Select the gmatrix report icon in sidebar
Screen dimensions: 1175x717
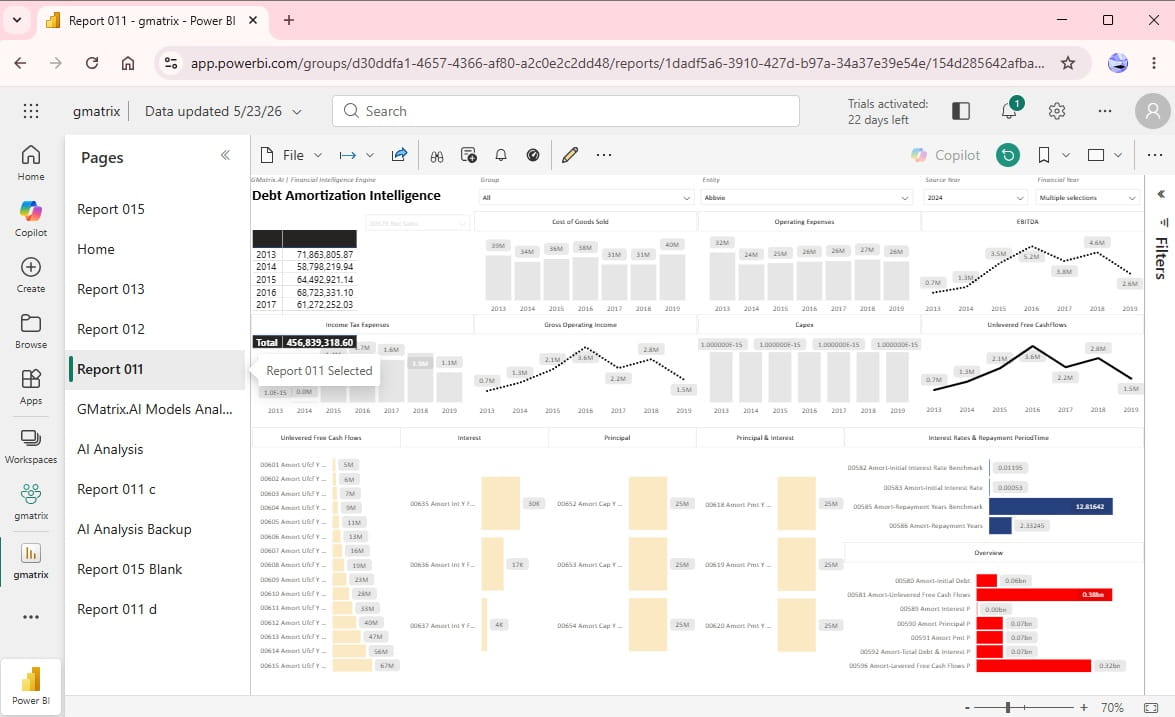[x=31, y=561]
